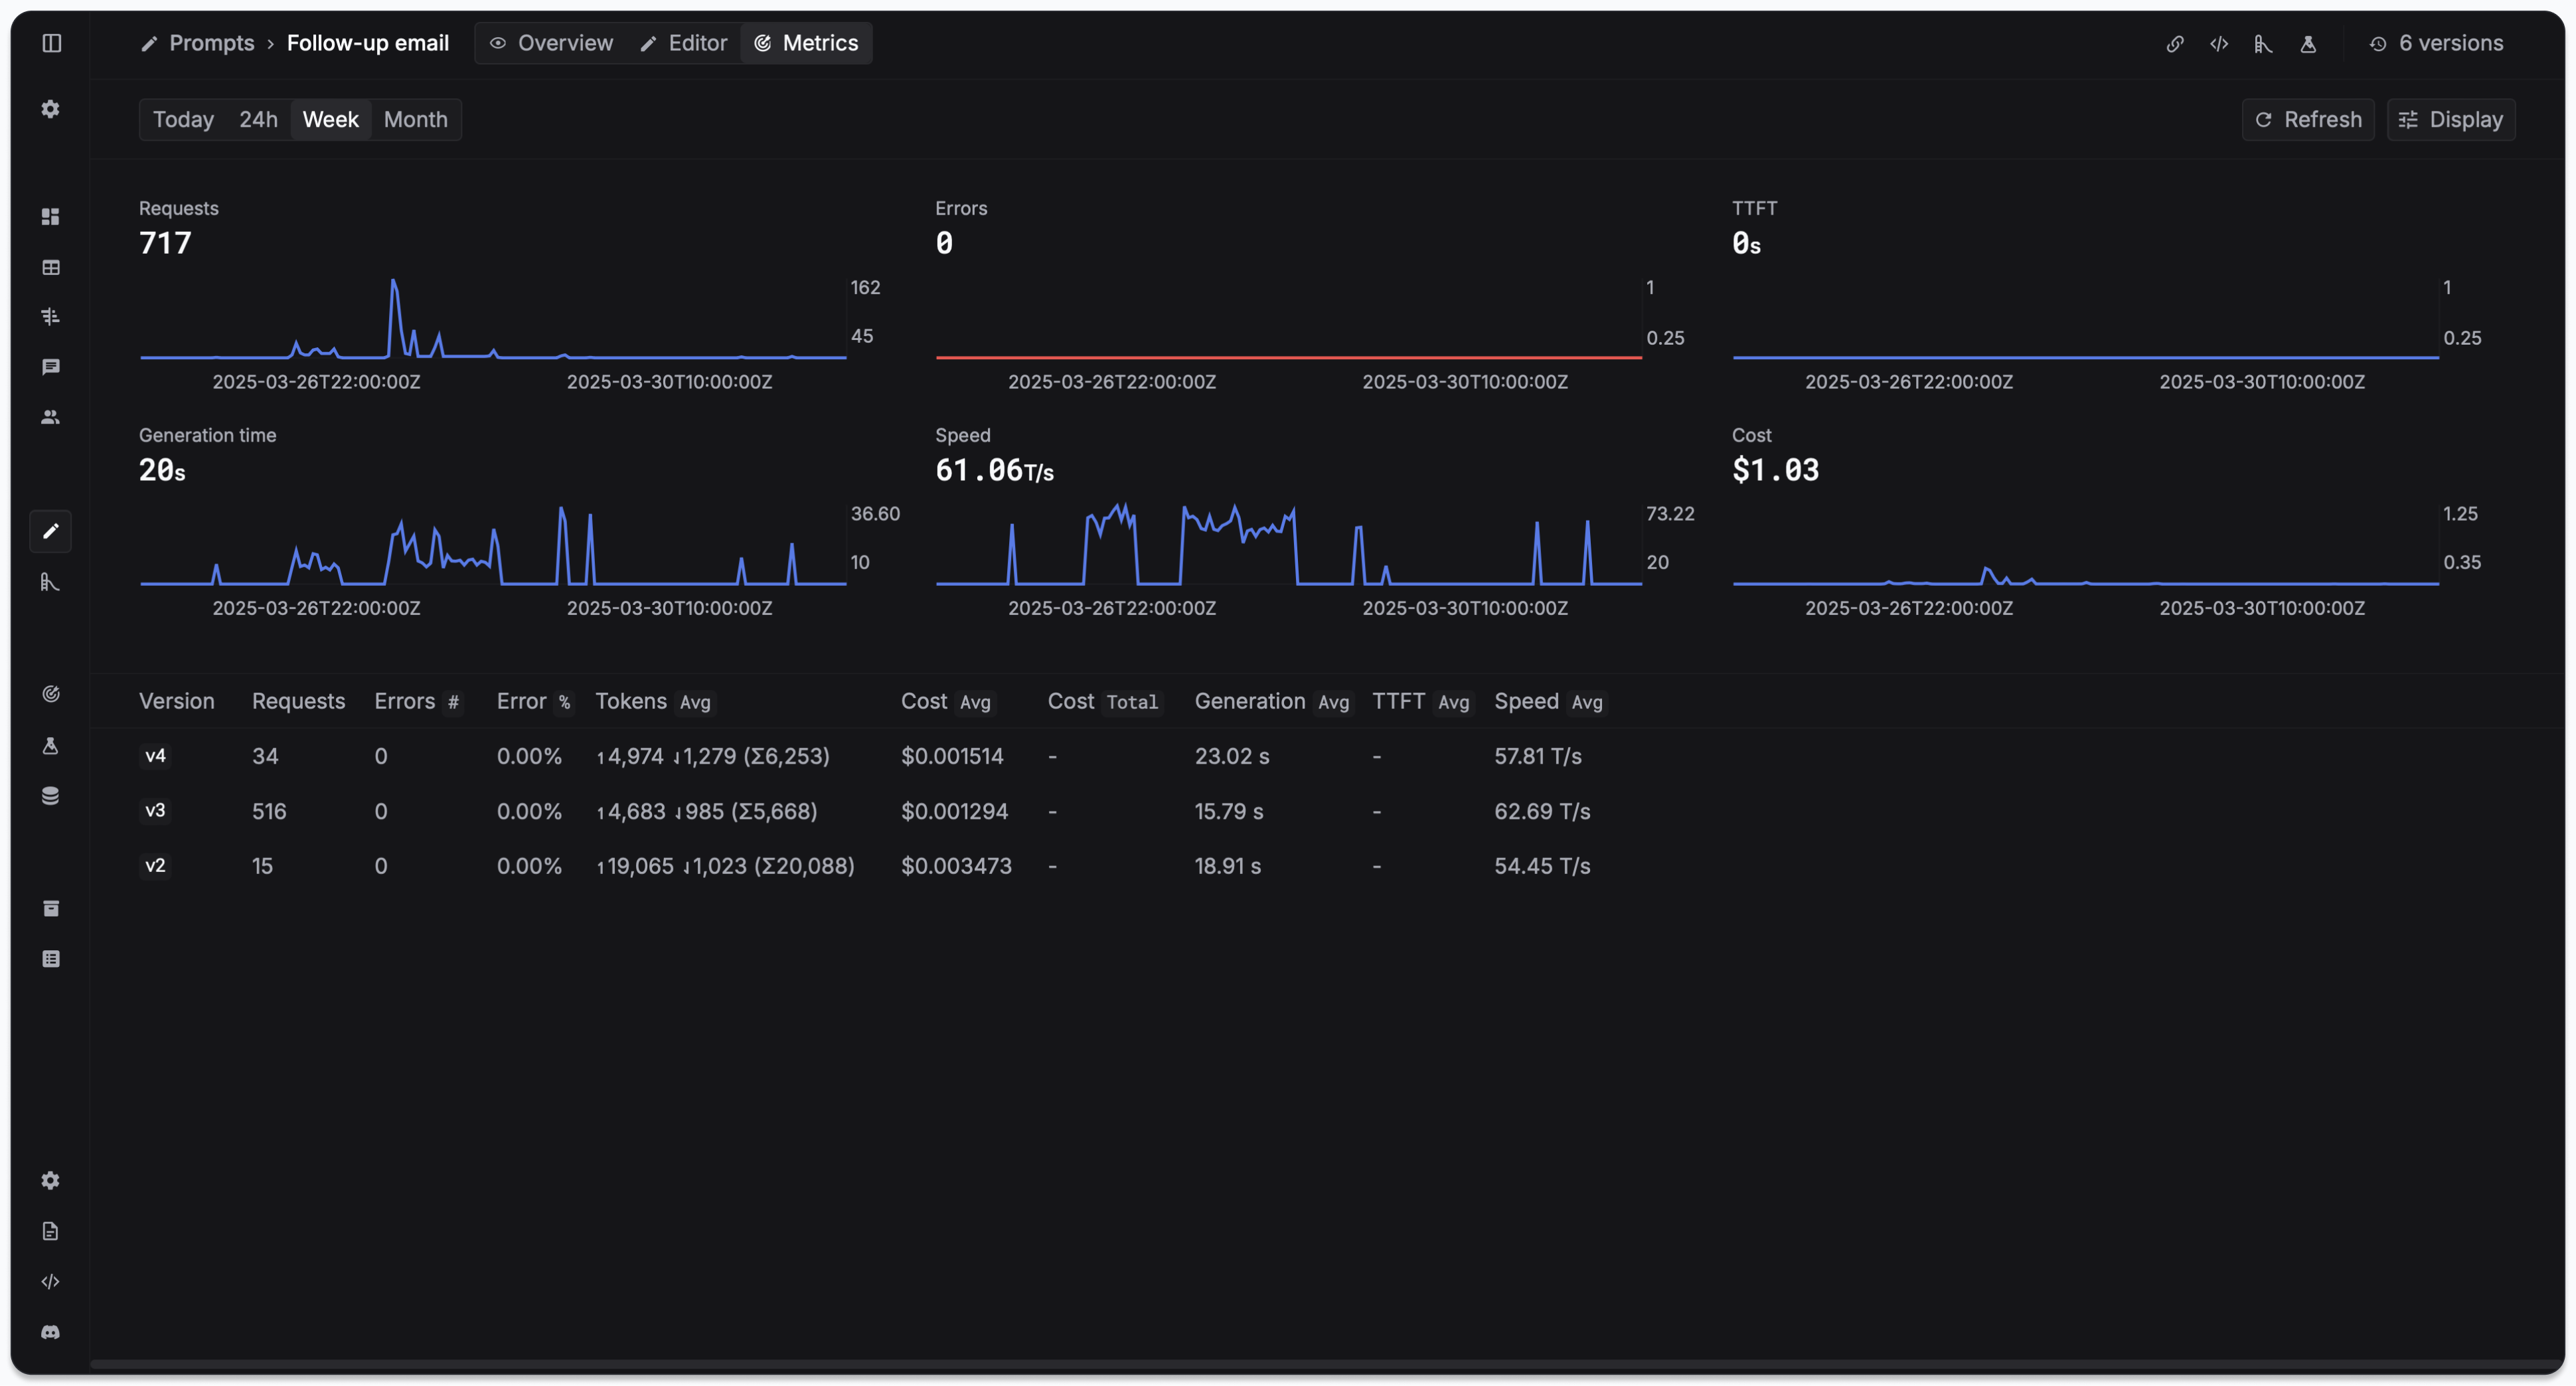Select the 24h time range

point(258,119)
